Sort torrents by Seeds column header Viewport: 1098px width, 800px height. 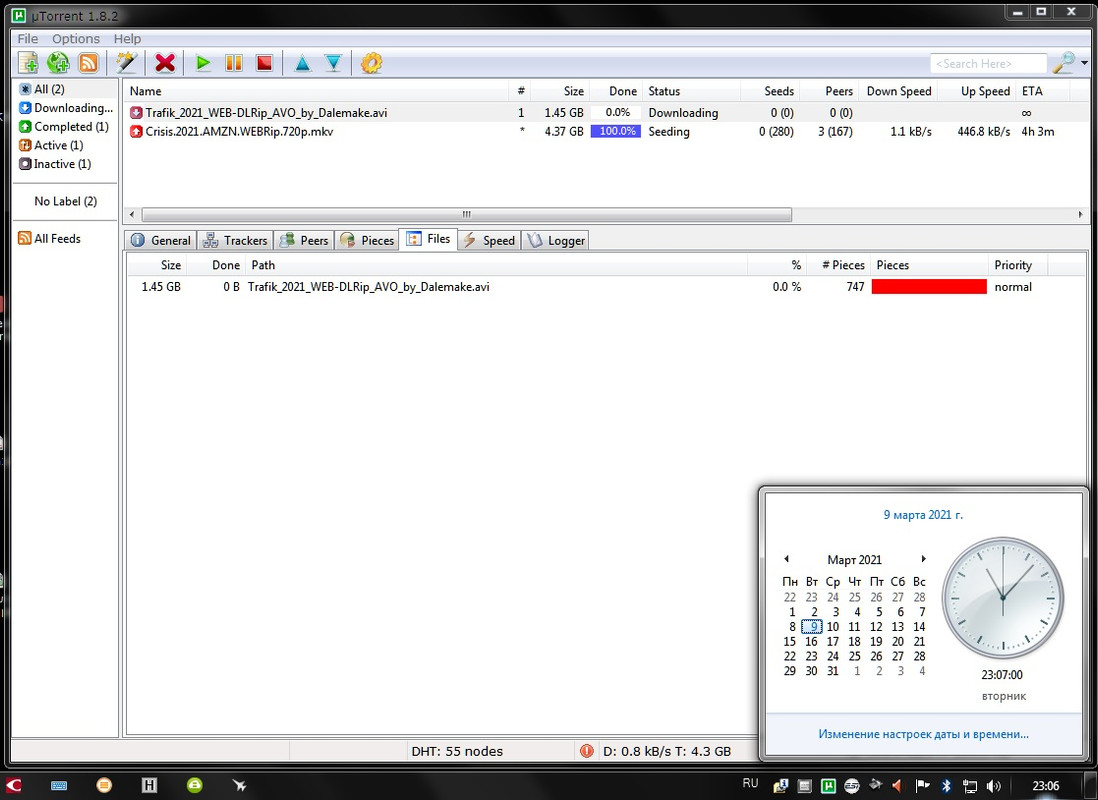(770, 91)
